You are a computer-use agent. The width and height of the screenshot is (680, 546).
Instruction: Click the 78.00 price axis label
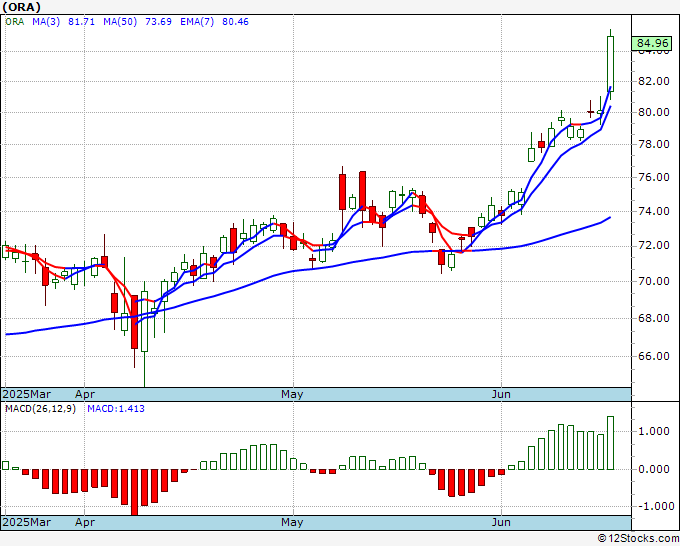pos(654,144)
